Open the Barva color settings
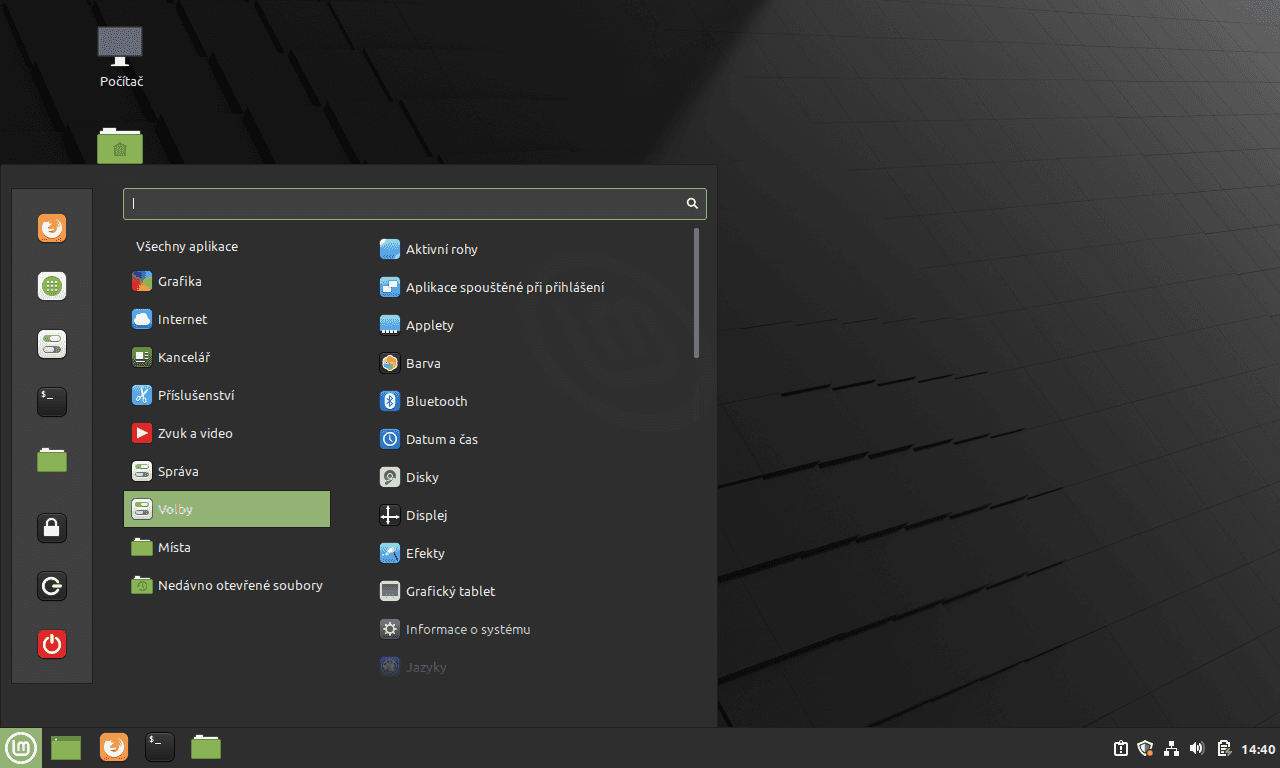This screenshot has height=768, width=1280. 421,363
